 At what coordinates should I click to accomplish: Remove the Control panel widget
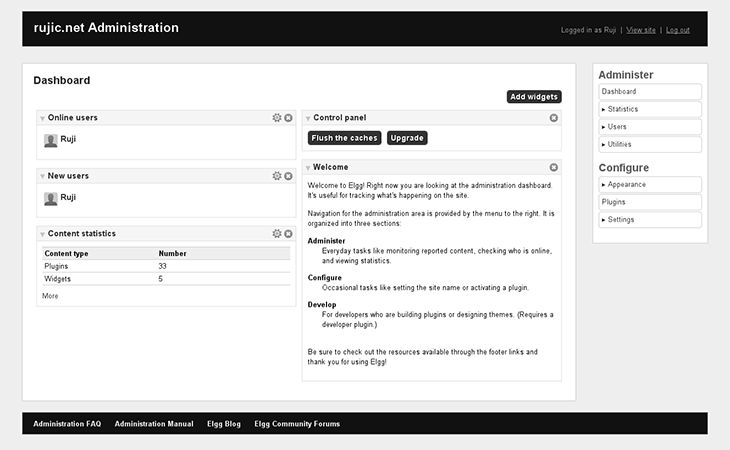tap(553, 118)
